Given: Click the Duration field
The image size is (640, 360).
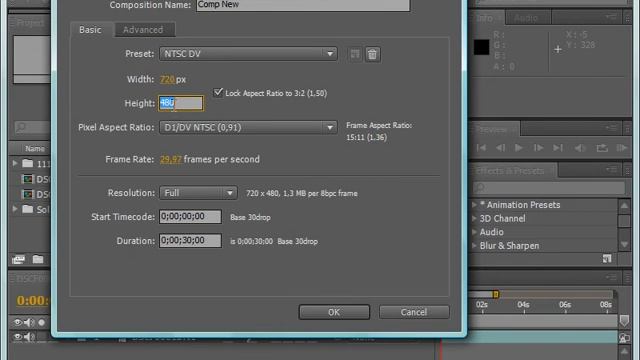Looking at the screenshot, I should [x=190, y=240].
